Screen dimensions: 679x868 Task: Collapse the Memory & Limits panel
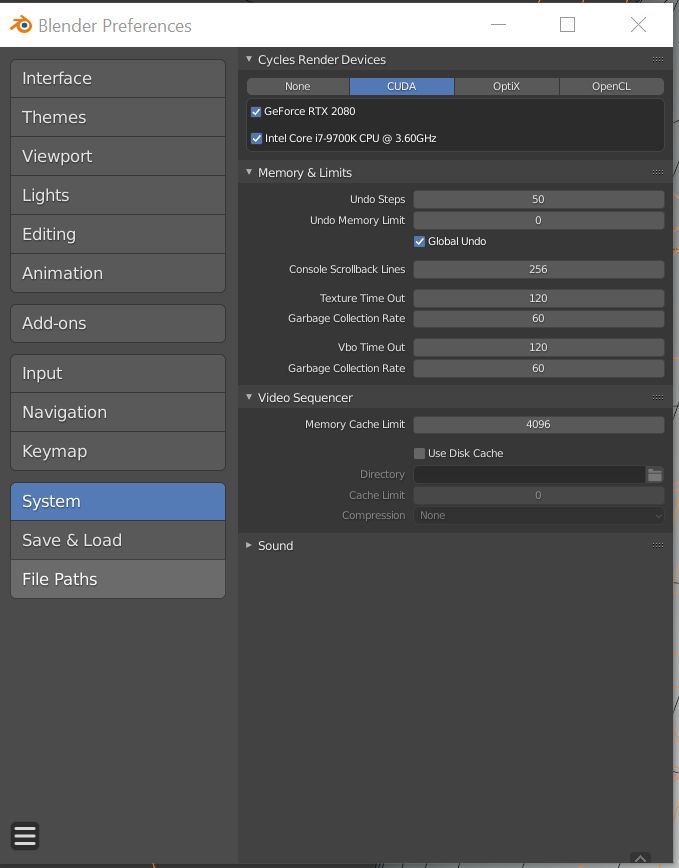point(249,172)
